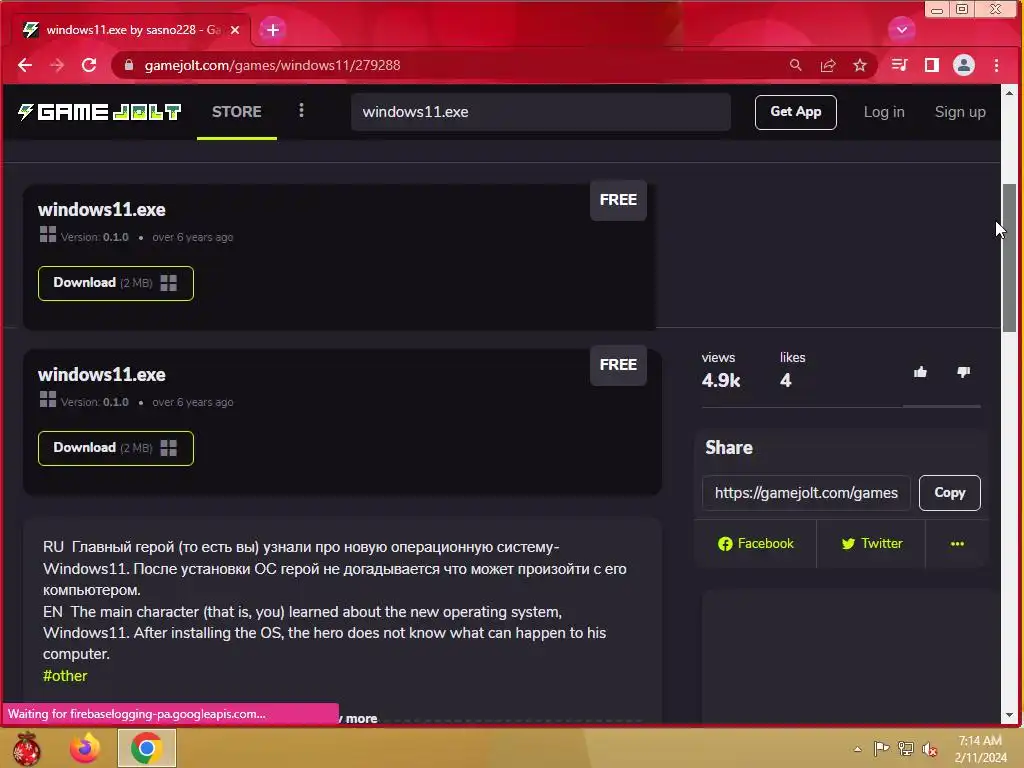
Task: Click the more link below description
Action: pos(361,718)
